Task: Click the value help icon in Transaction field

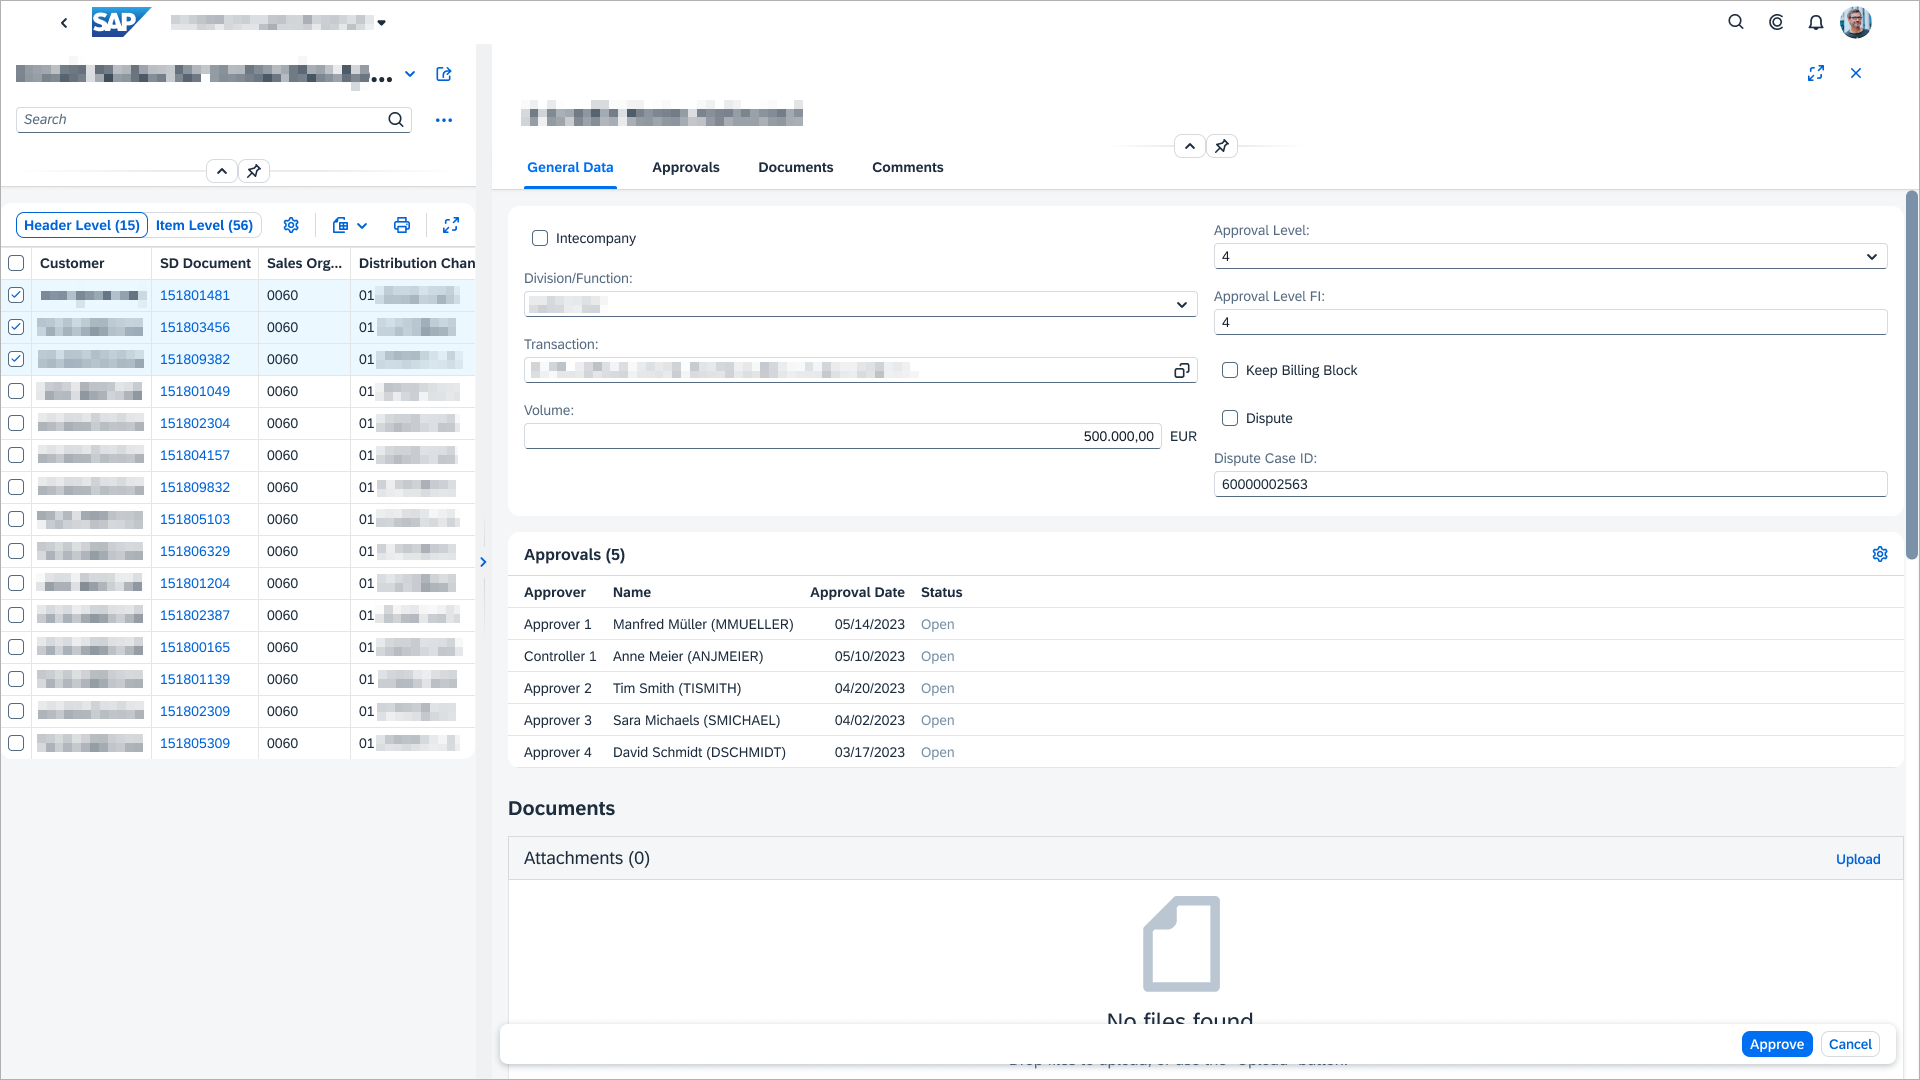Action: [1181, 371]
